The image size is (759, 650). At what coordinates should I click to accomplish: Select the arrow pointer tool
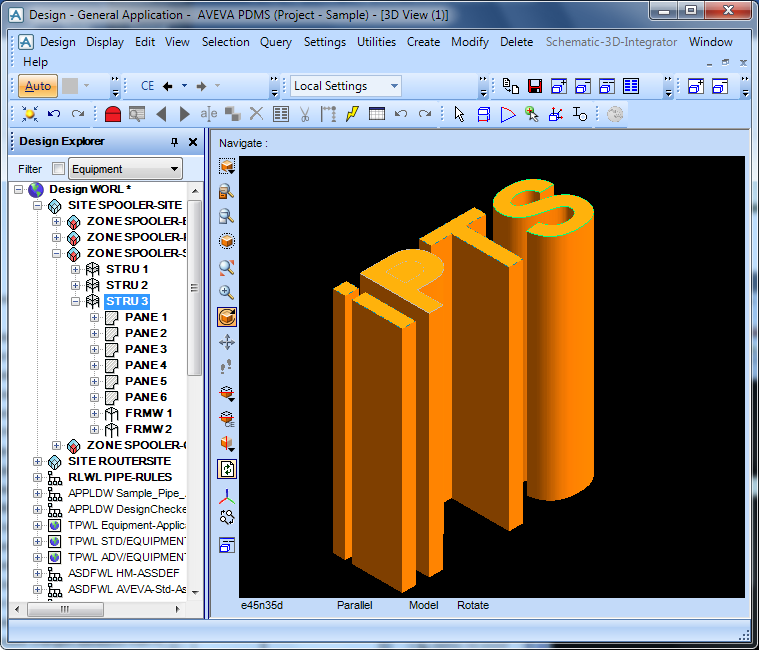click(x=459, y=114)
